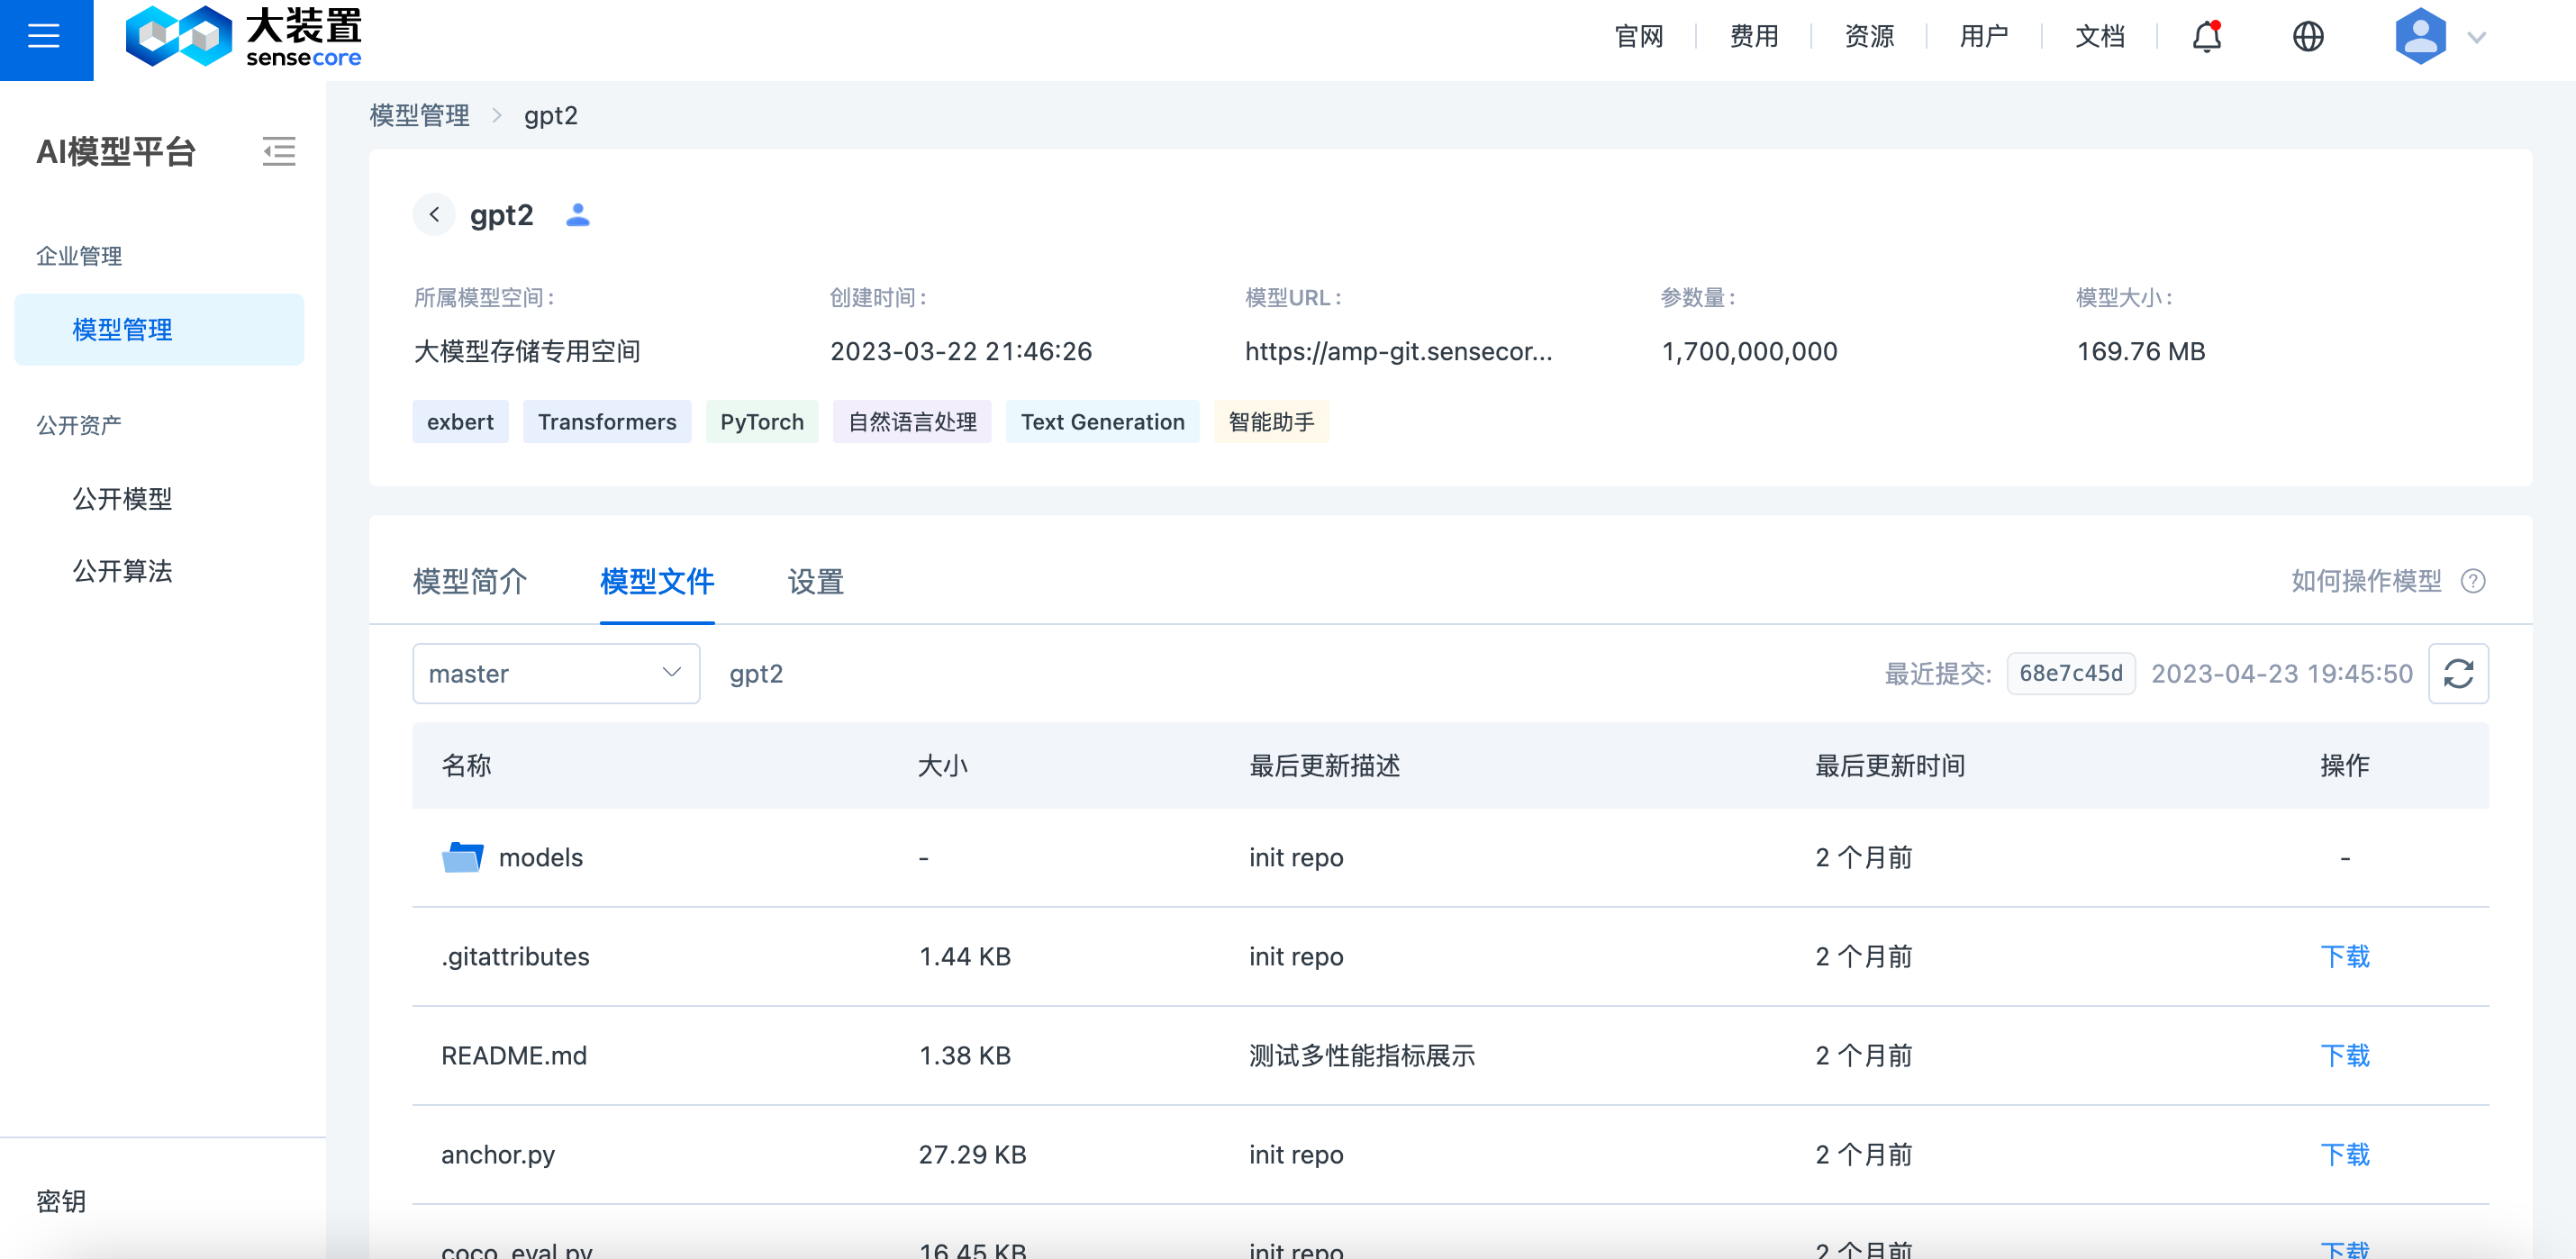Viewport: 2576px width, 1259px height.
Task: Click the Text Generation tag
Action: [x=1102, y=422]
